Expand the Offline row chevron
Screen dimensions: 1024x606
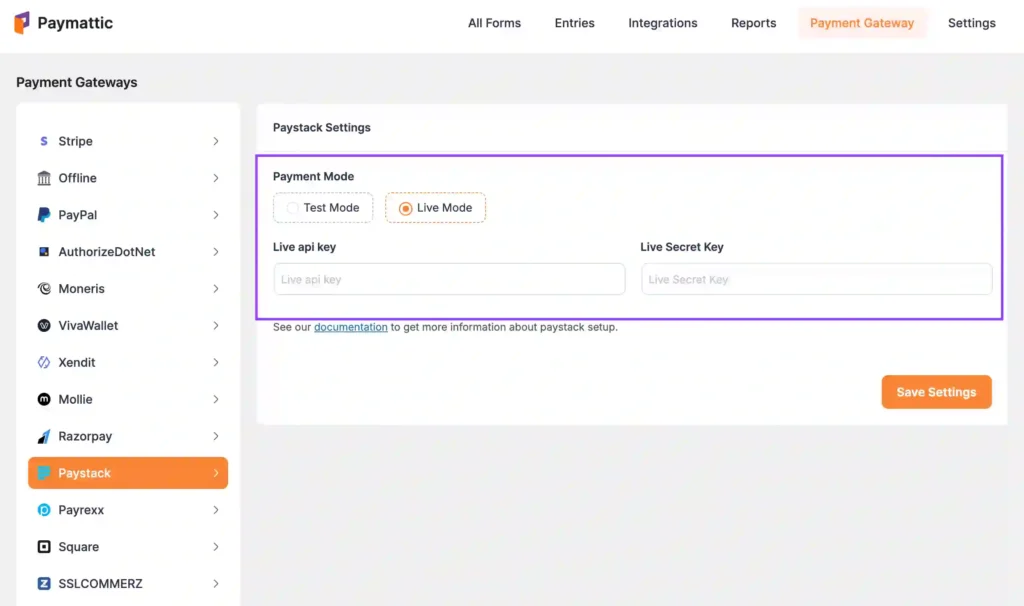point(216,178)
